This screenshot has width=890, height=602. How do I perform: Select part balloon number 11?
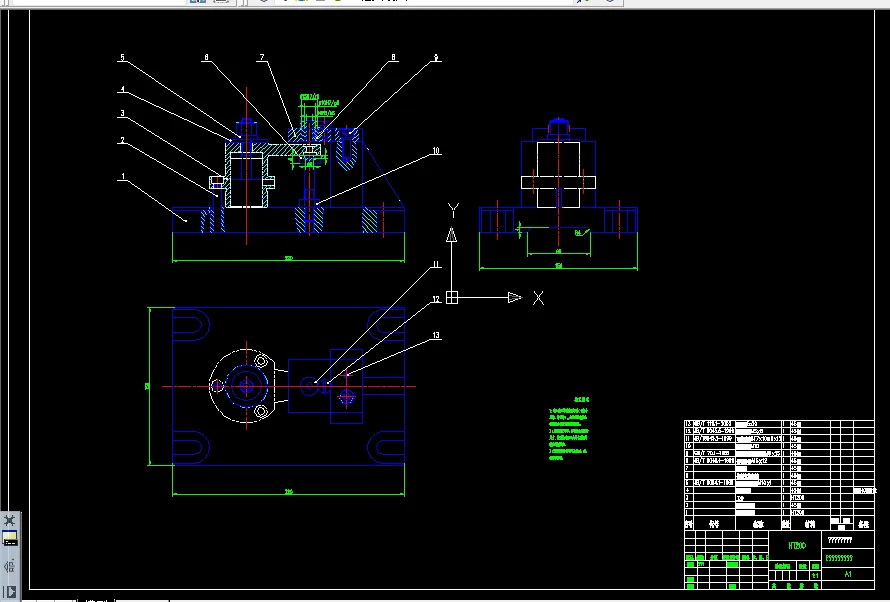click(x=436, y=264)
